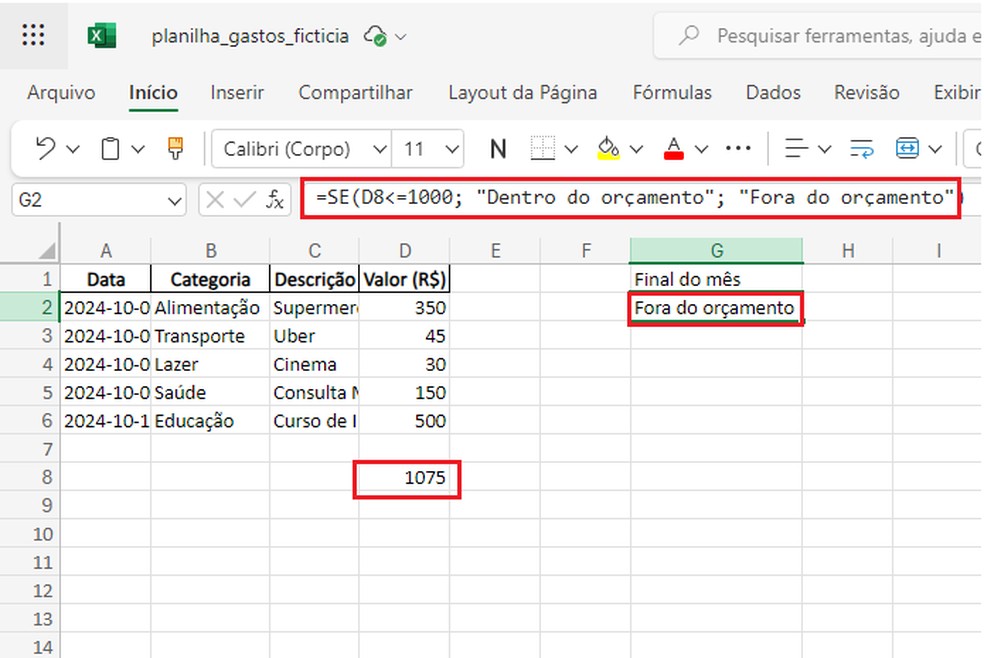984x658 pixels.
Task: Select the Categoria header cell
Action: coord(210,279)
